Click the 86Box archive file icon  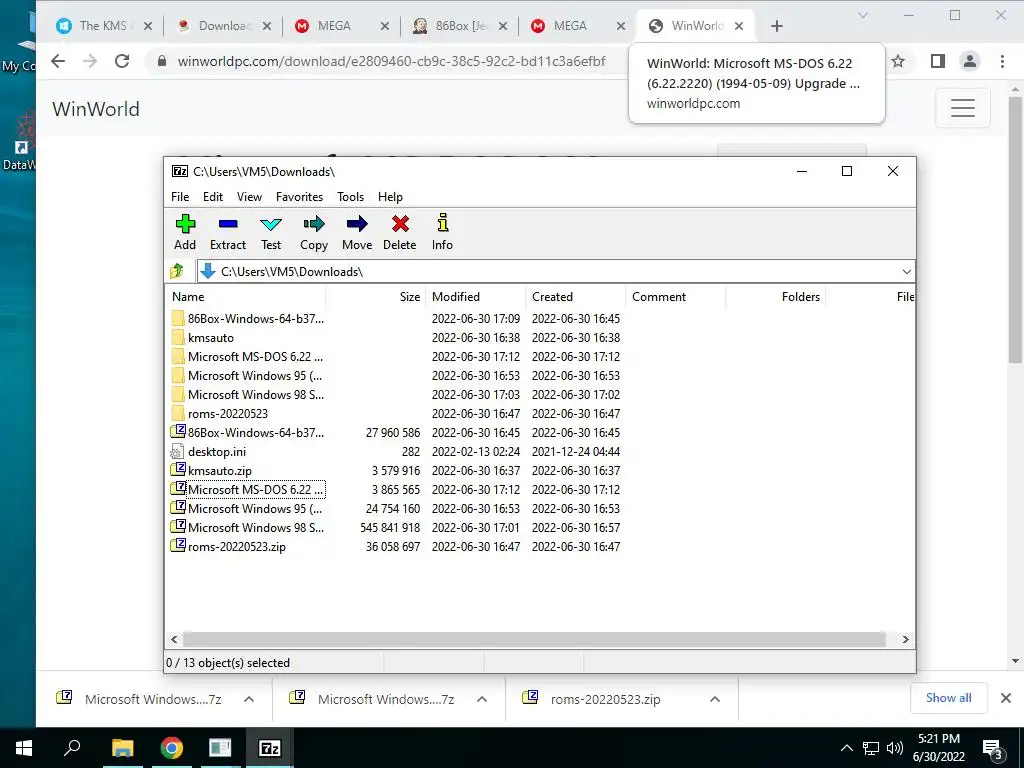pos(178,432)
